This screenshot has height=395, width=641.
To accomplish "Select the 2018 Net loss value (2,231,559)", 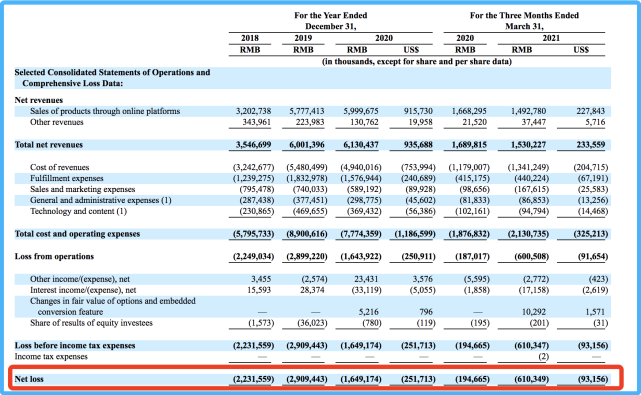I will [x=253, y=379].
